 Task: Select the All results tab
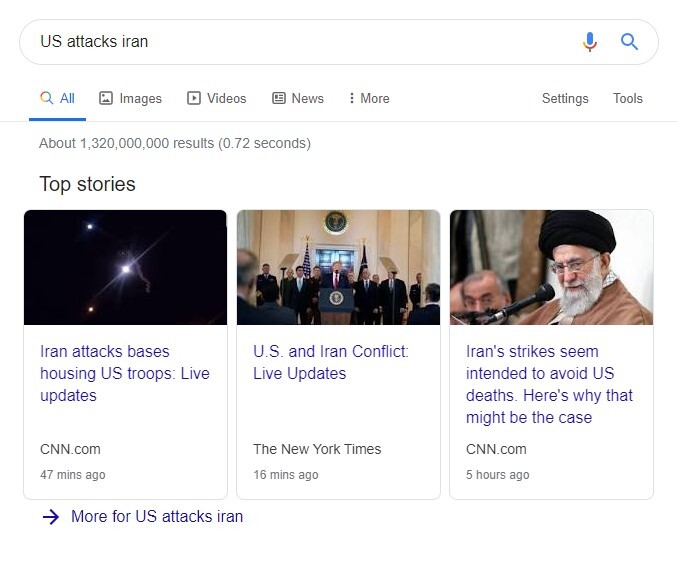pyautogui.click(x=57, y=98)
